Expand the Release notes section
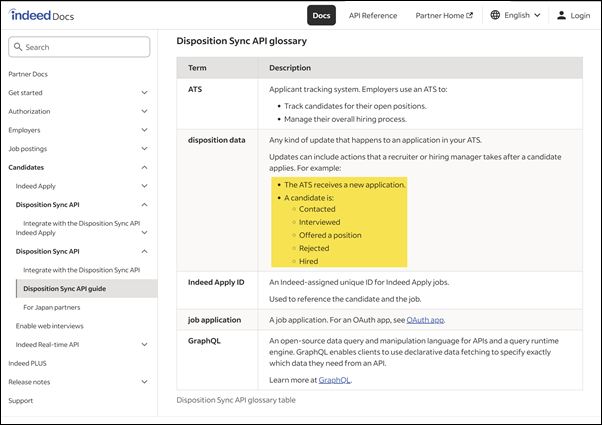This screenshot has width=602, height=425. [x=145, y=382]
